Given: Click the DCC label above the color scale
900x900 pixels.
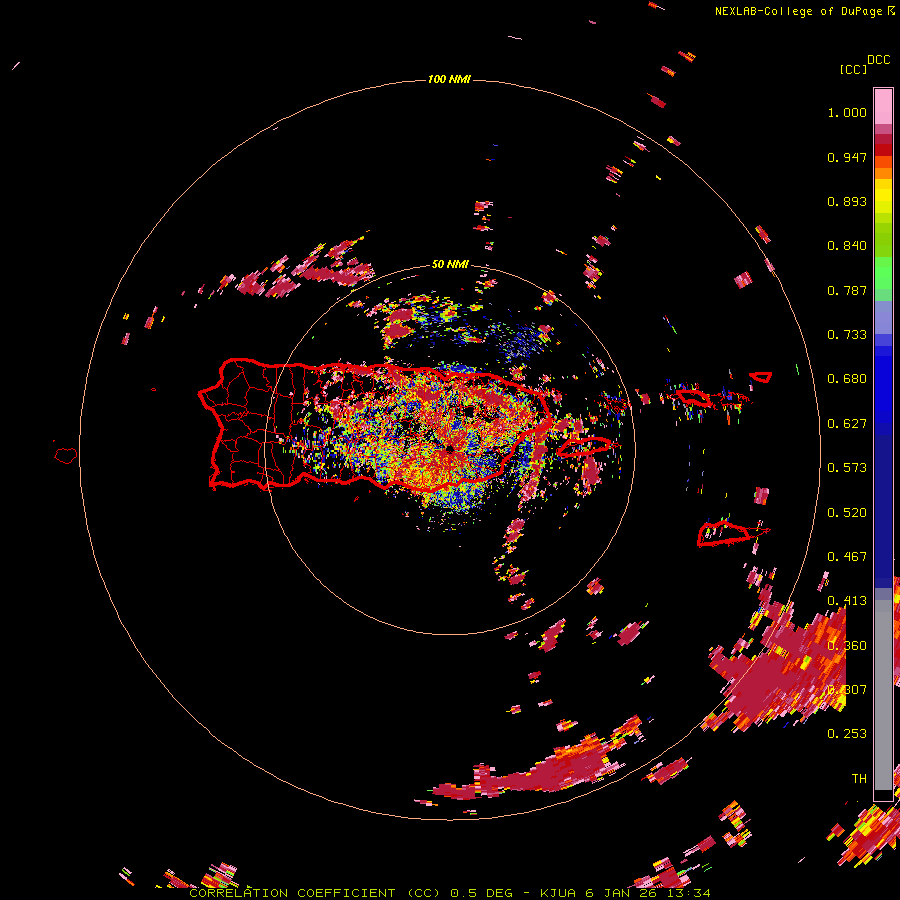Looking at the screenshot, I should coord(879,60).
